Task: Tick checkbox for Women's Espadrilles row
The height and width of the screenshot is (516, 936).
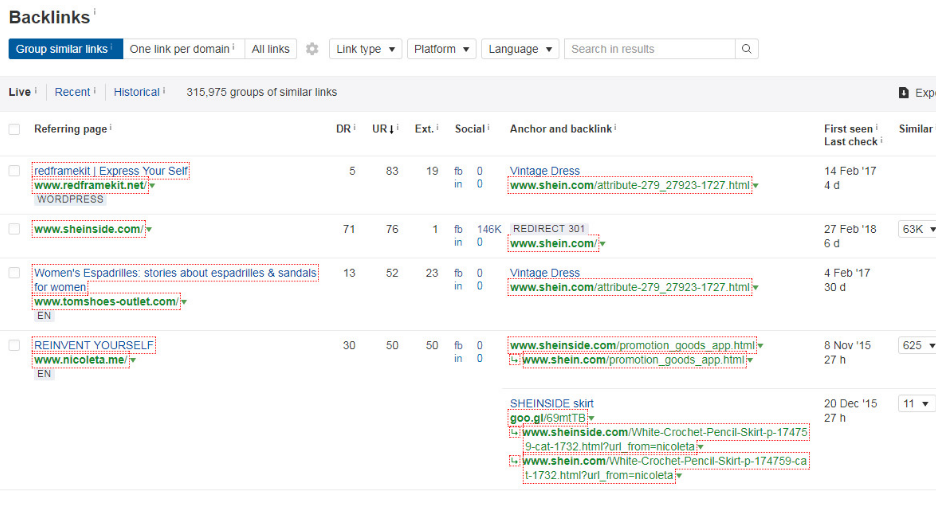Action: click(x=14, y=273)
